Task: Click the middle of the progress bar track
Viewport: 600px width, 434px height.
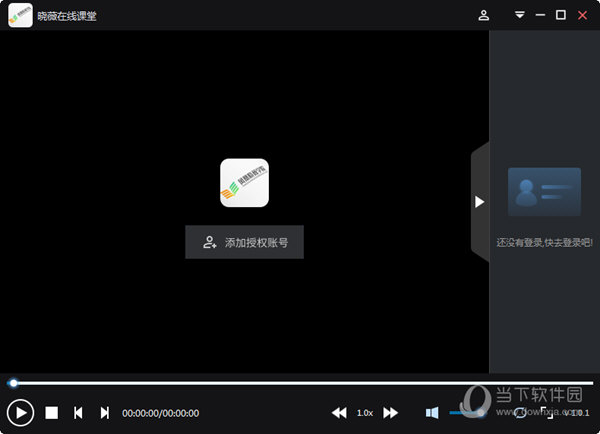Action: (x=300, y=383)
